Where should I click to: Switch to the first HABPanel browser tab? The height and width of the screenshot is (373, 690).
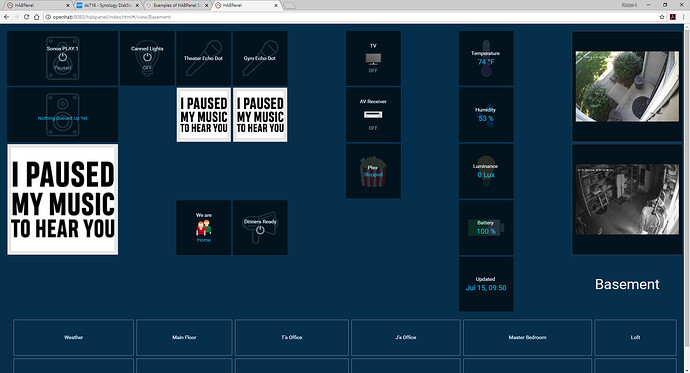[36, 5]
